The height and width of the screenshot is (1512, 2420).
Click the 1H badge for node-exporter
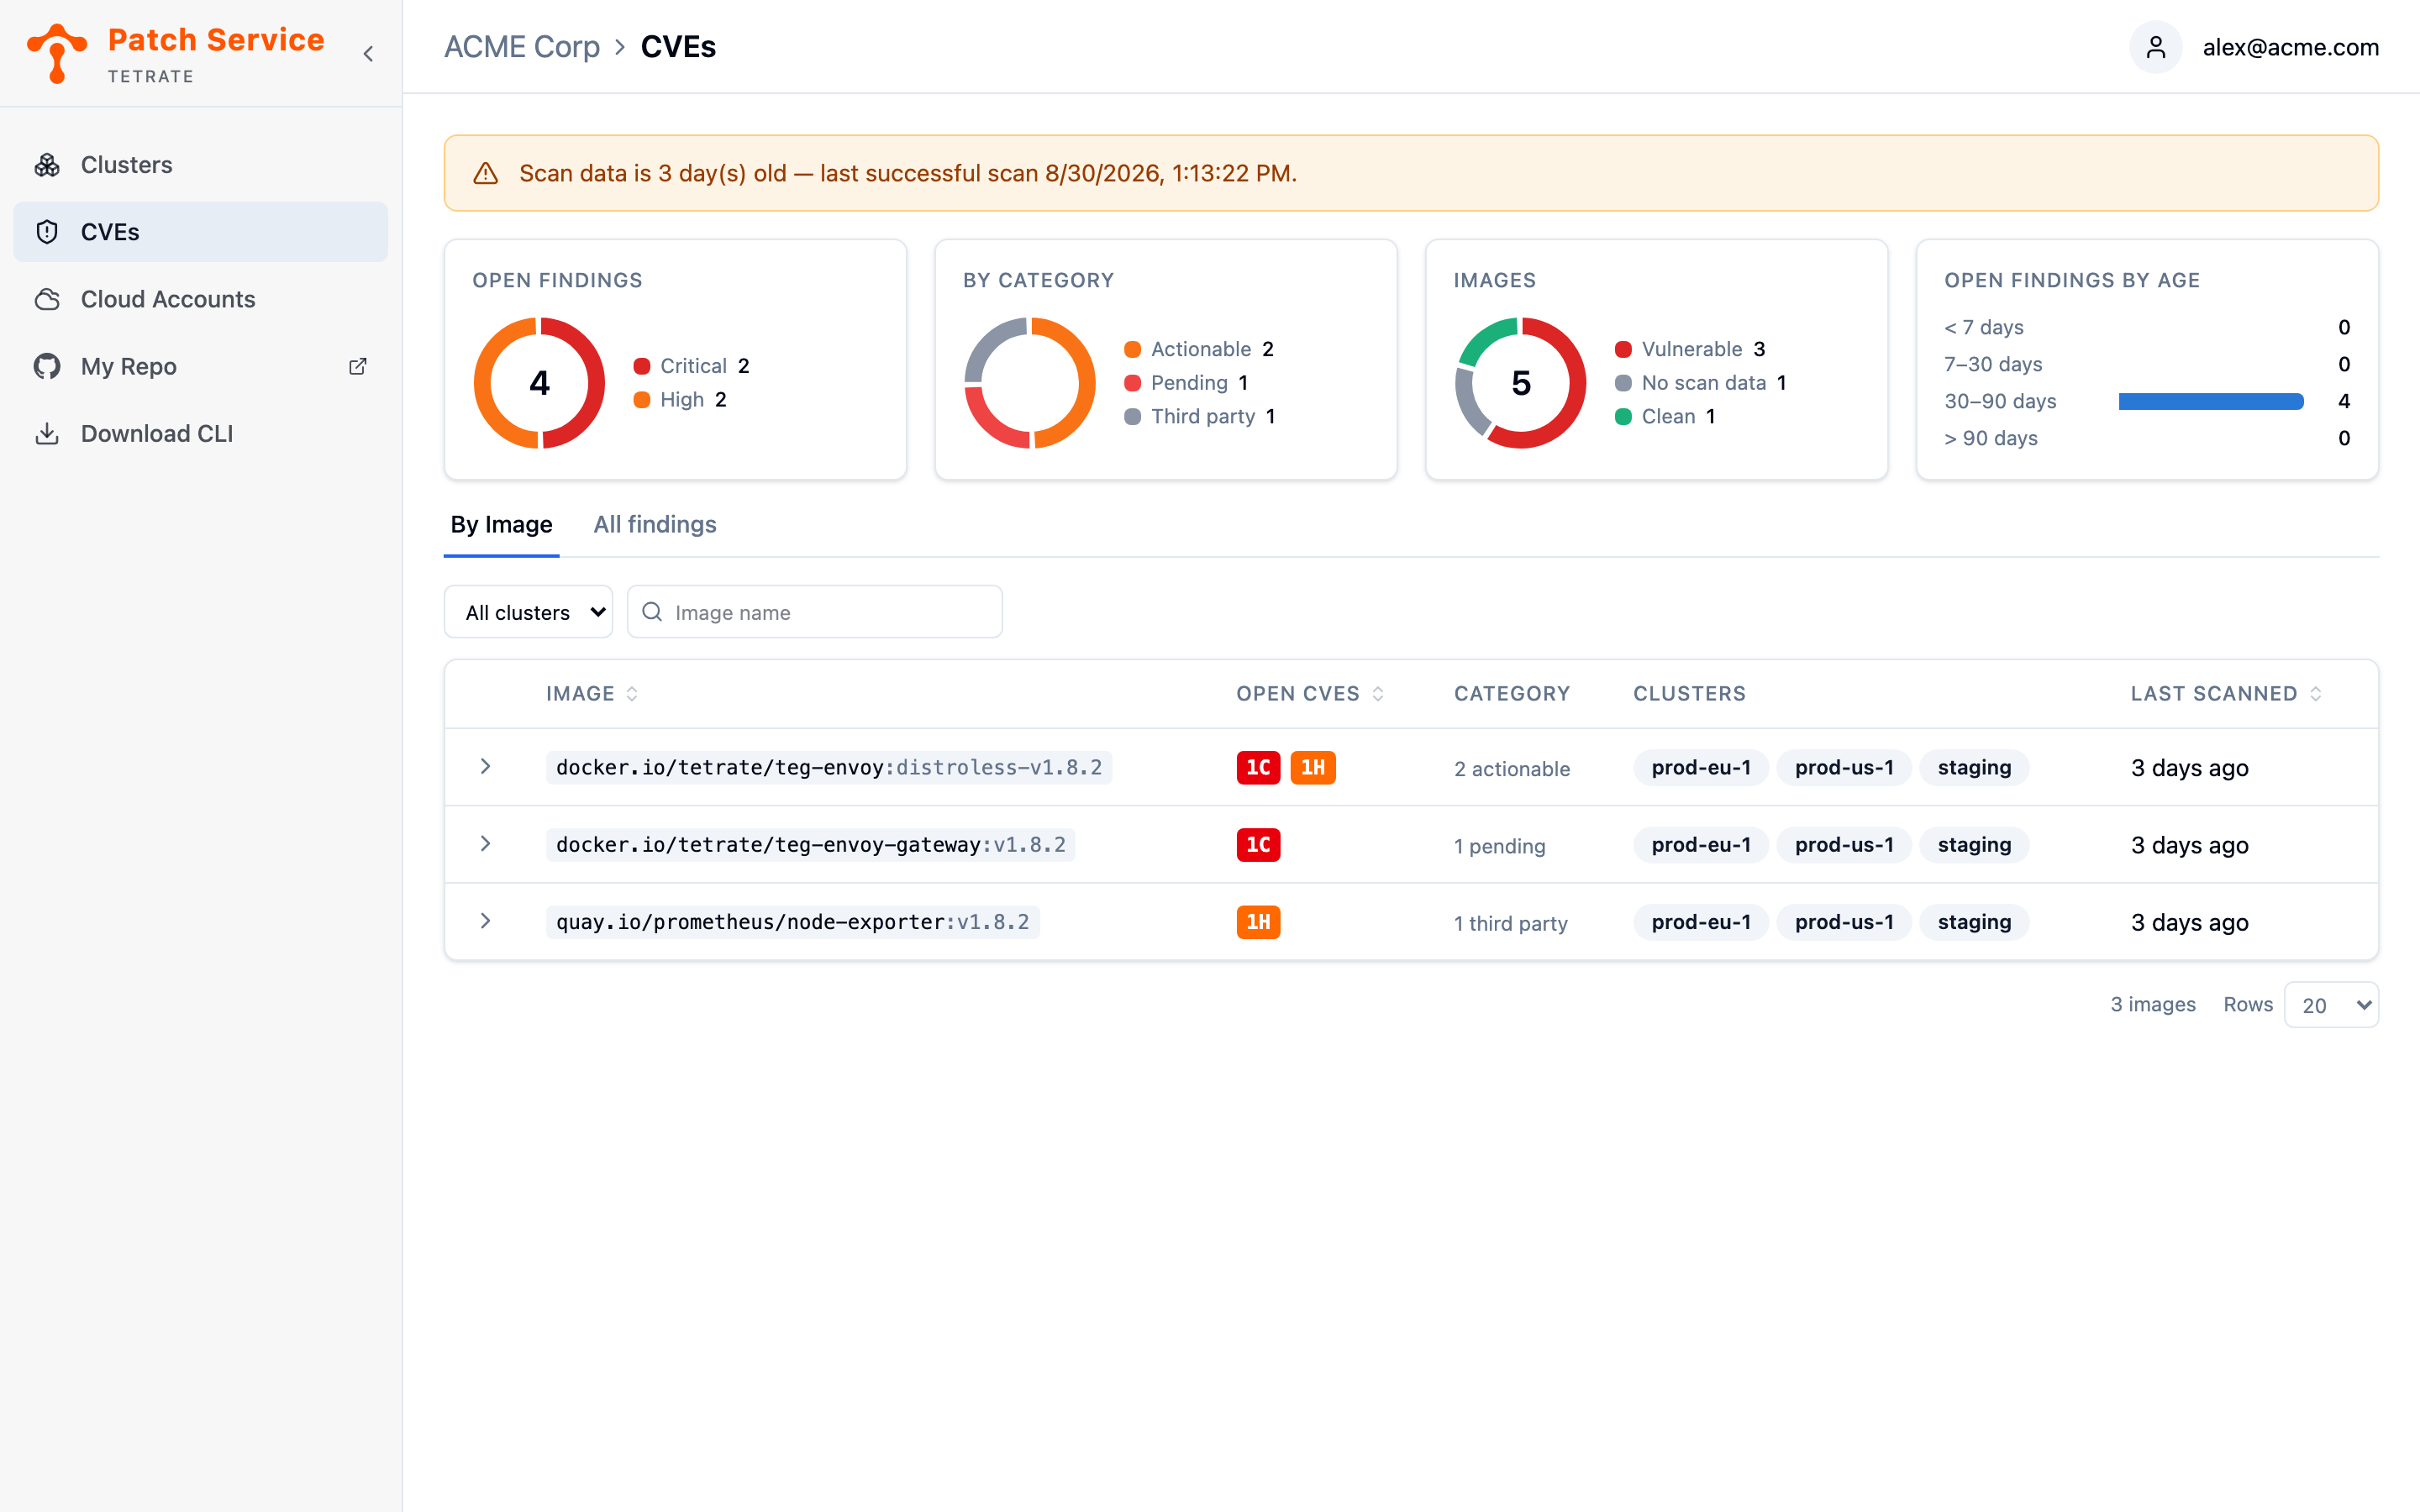click(1258, 922)
